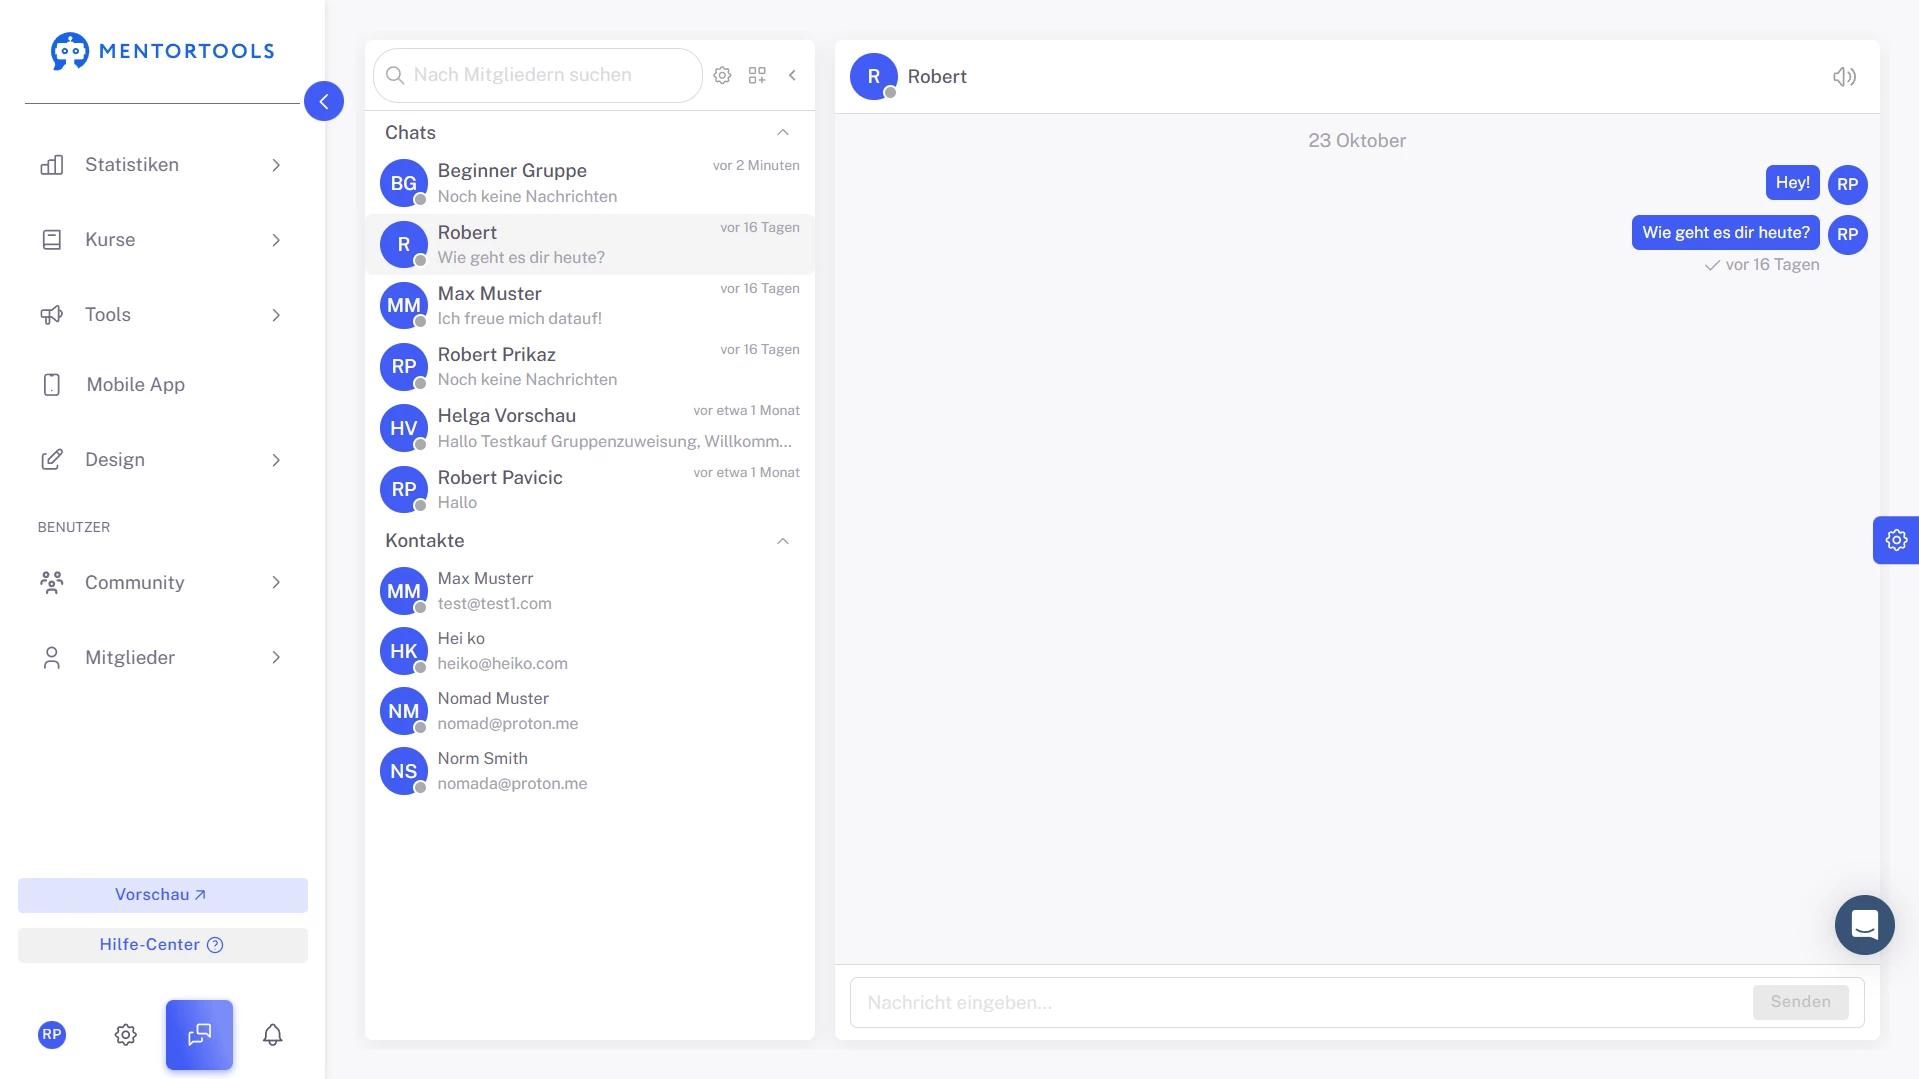1919x1079 pixels.
Task: Click the create group grid-plus icon
Action: pyautogui.click(x=757, y=75)
